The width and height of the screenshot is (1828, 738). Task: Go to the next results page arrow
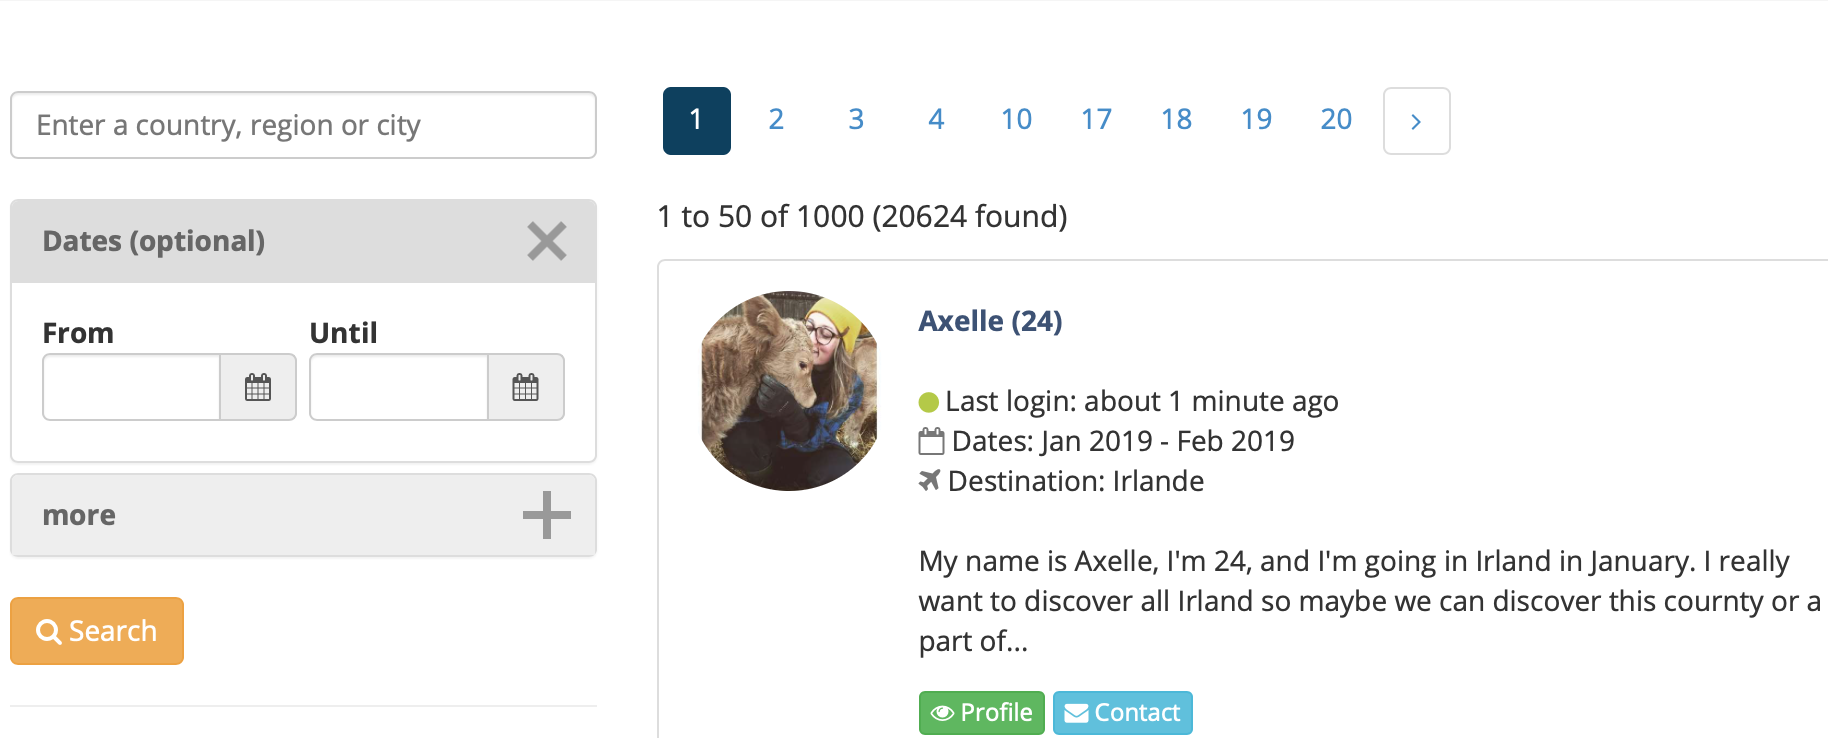(x=1416, y=121)
